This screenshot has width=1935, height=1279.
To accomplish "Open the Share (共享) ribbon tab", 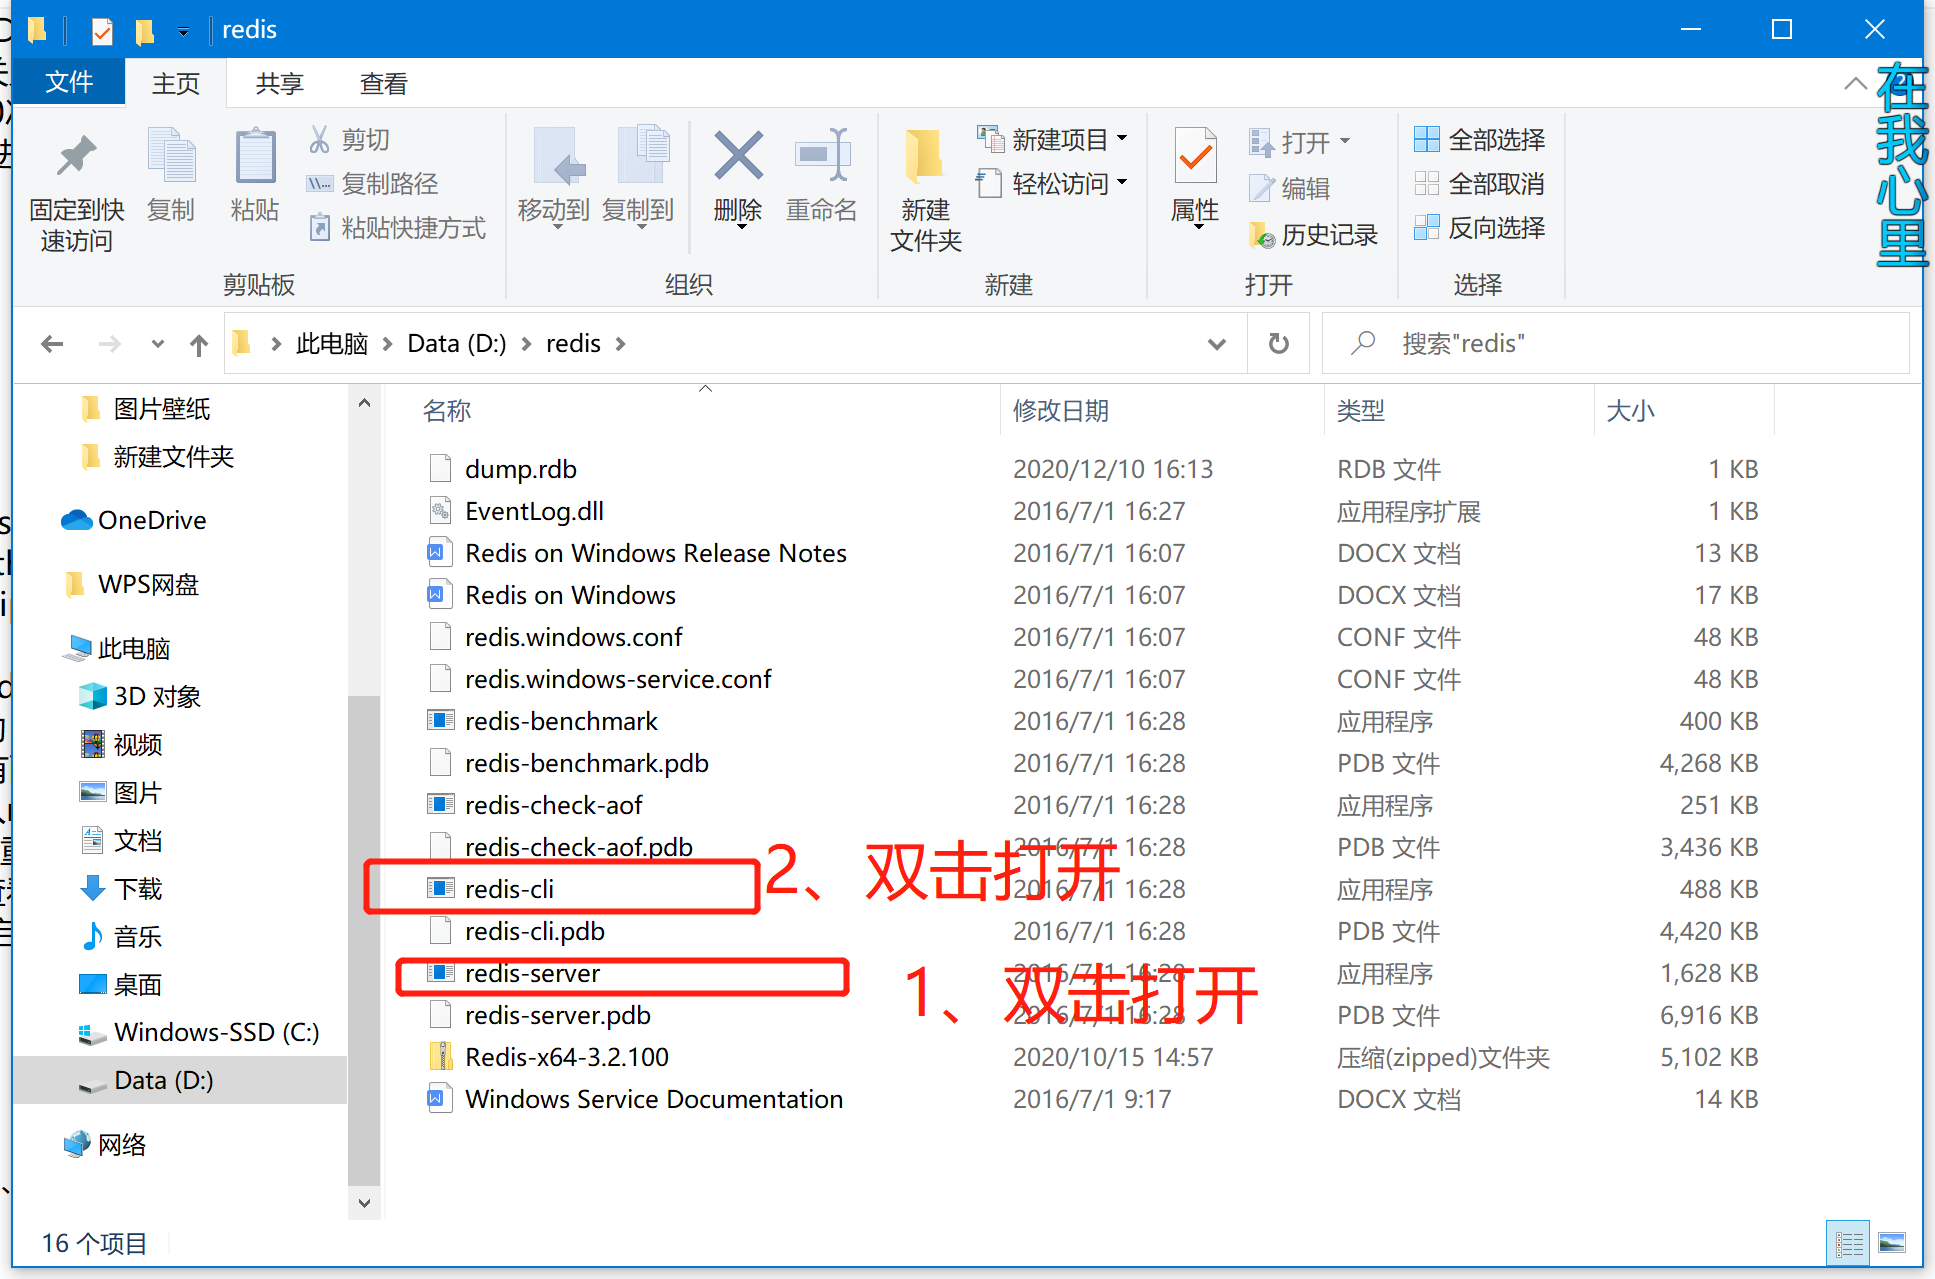I will point(279,83).
